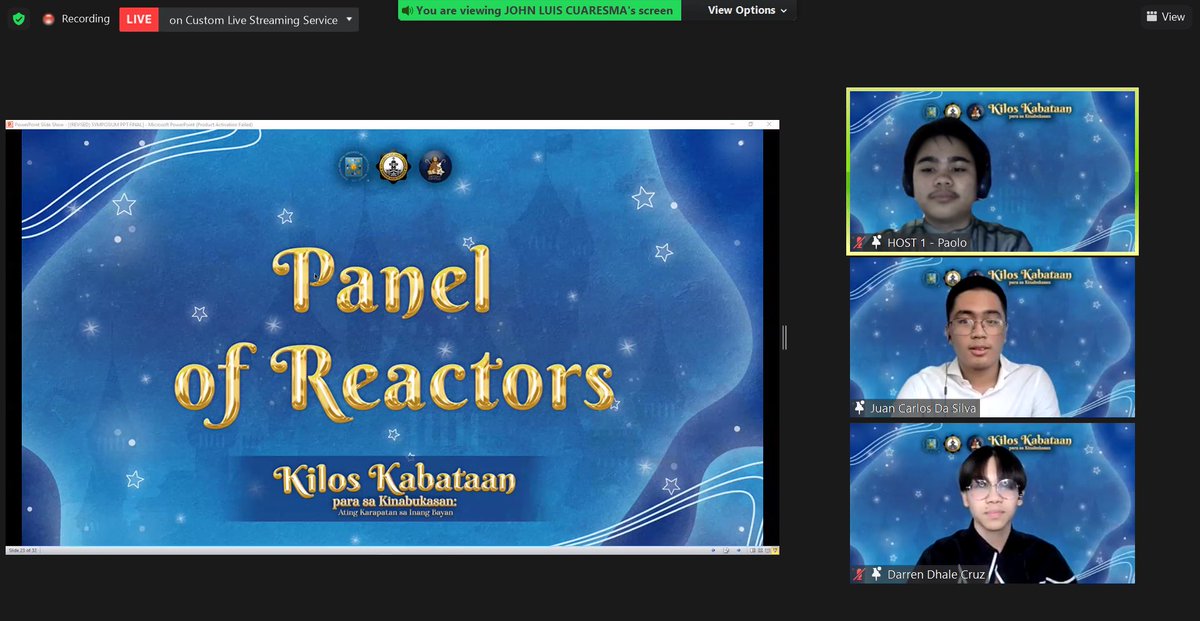
Task: Open slide show popup menu icon
Action: pos(726,550)
